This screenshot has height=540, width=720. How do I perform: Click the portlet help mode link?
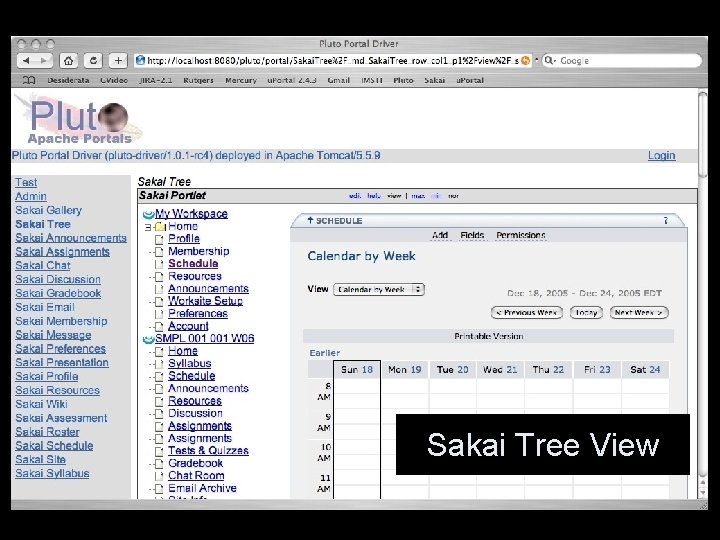tap(374, 196)
